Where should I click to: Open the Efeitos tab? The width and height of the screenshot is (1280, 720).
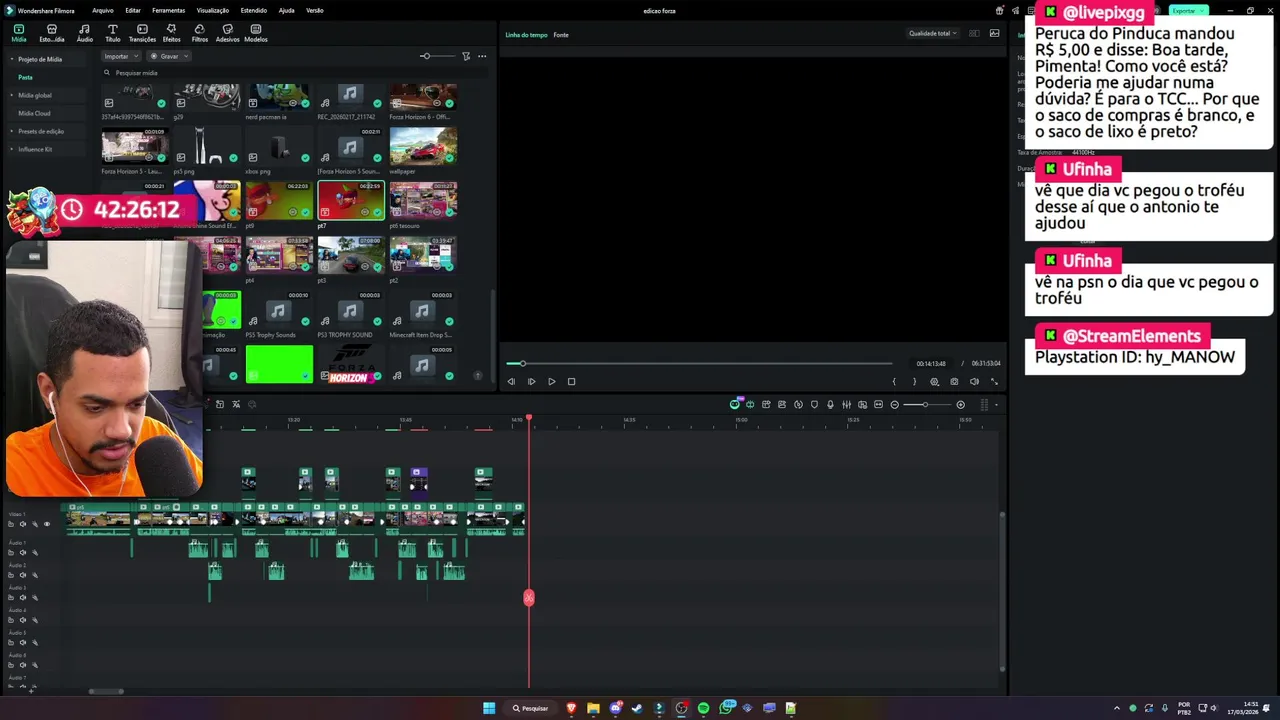coord(171,33)
